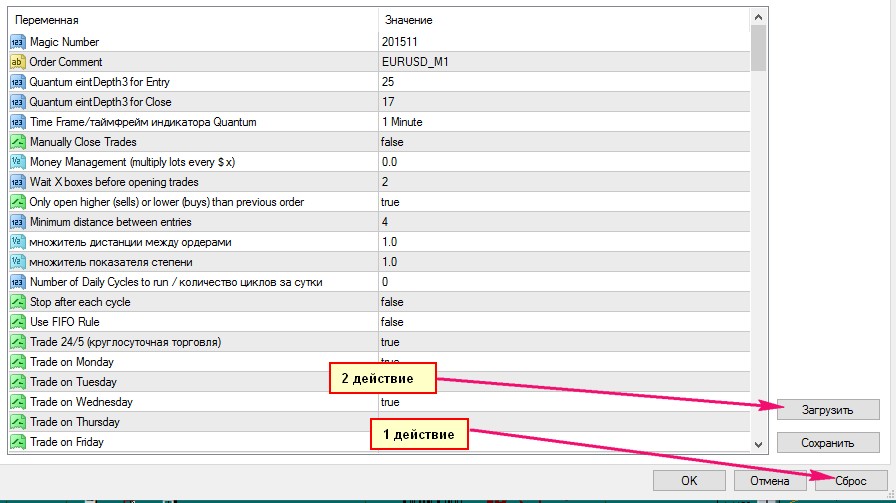Image resolution: width=896 pixels, height=503 pixels.
Task: Select the Wait X boxes value 2
Action: click(385, 182)
